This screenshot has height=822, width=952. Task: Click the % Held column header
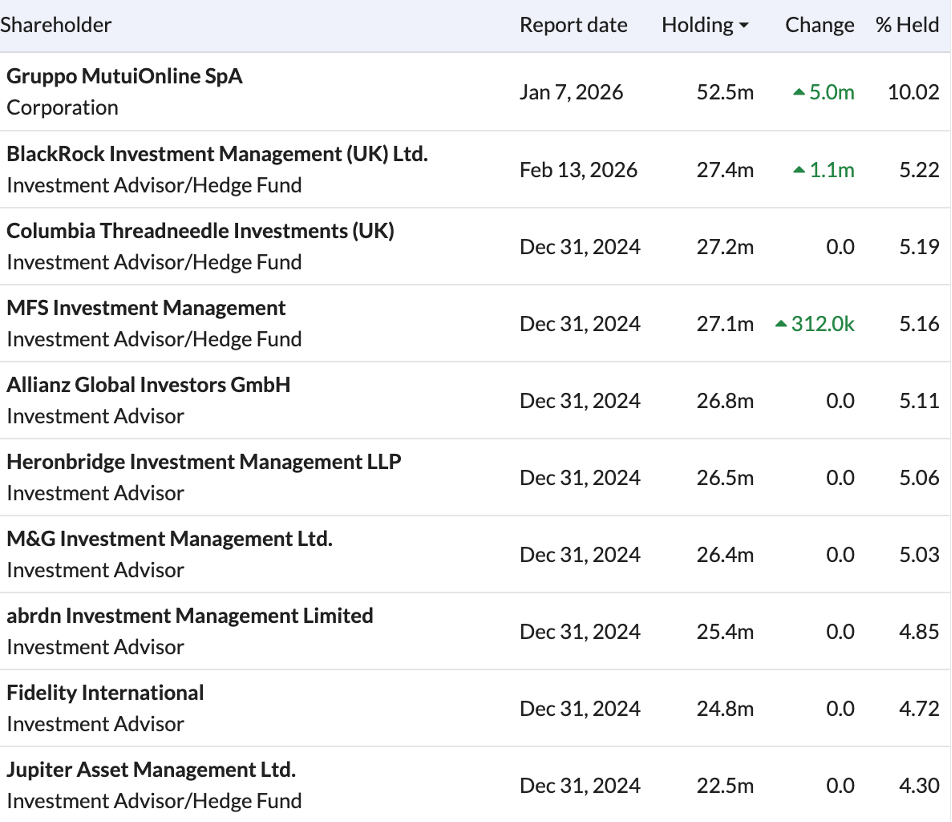tap(907, 25)
